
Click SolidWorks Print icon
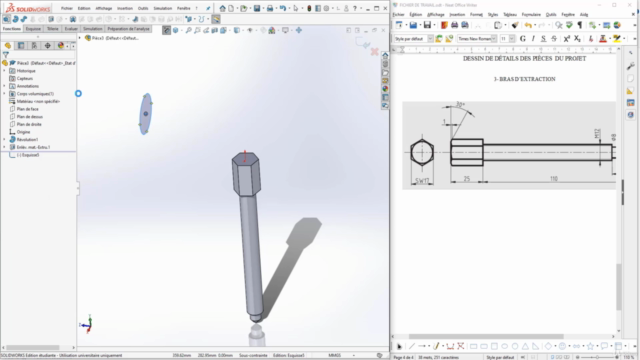point(270,8)
